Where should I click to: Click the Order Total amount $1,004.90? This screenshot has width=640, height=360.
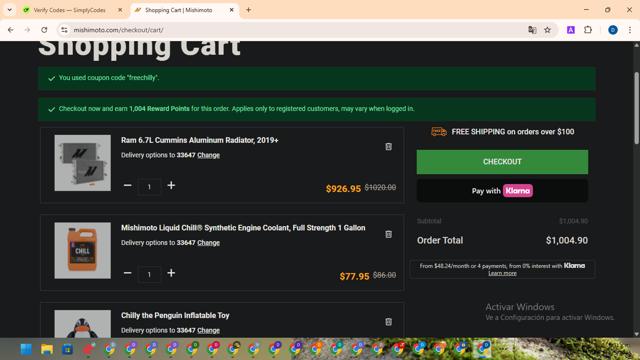coord(567,240)
